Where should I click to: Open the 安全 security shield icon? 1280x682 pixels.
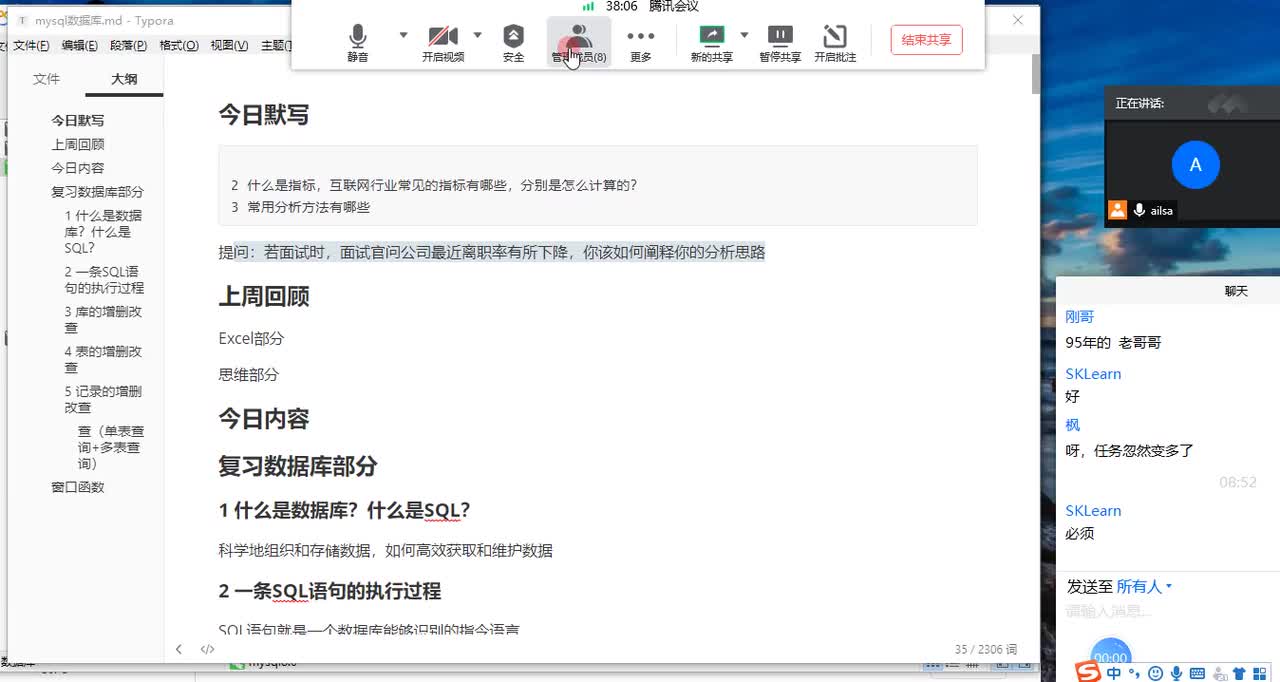click(513, 44)
